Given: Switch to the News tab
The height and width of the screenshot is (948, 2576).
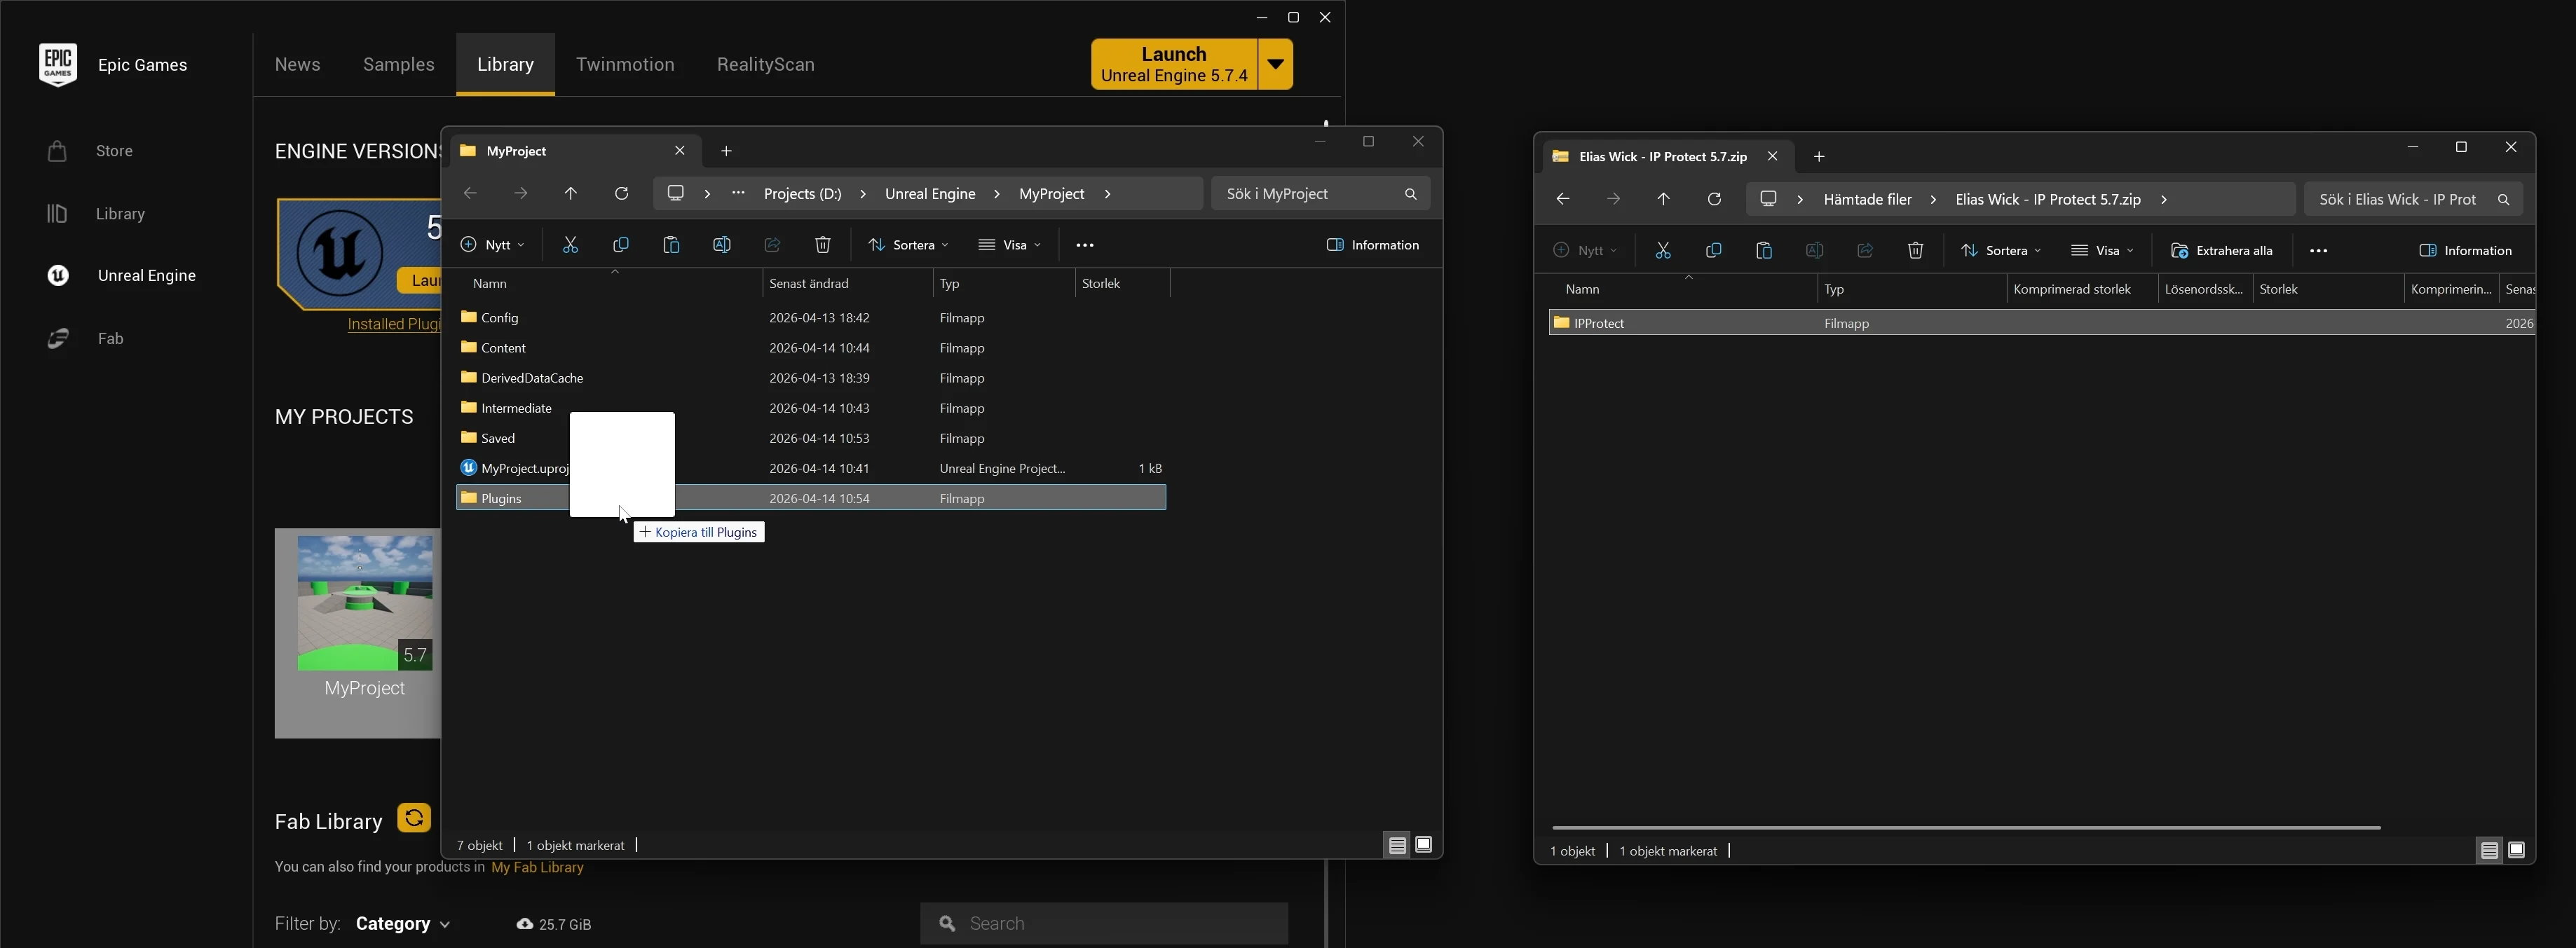Looking at the screenshot, I should pos(298,65).
